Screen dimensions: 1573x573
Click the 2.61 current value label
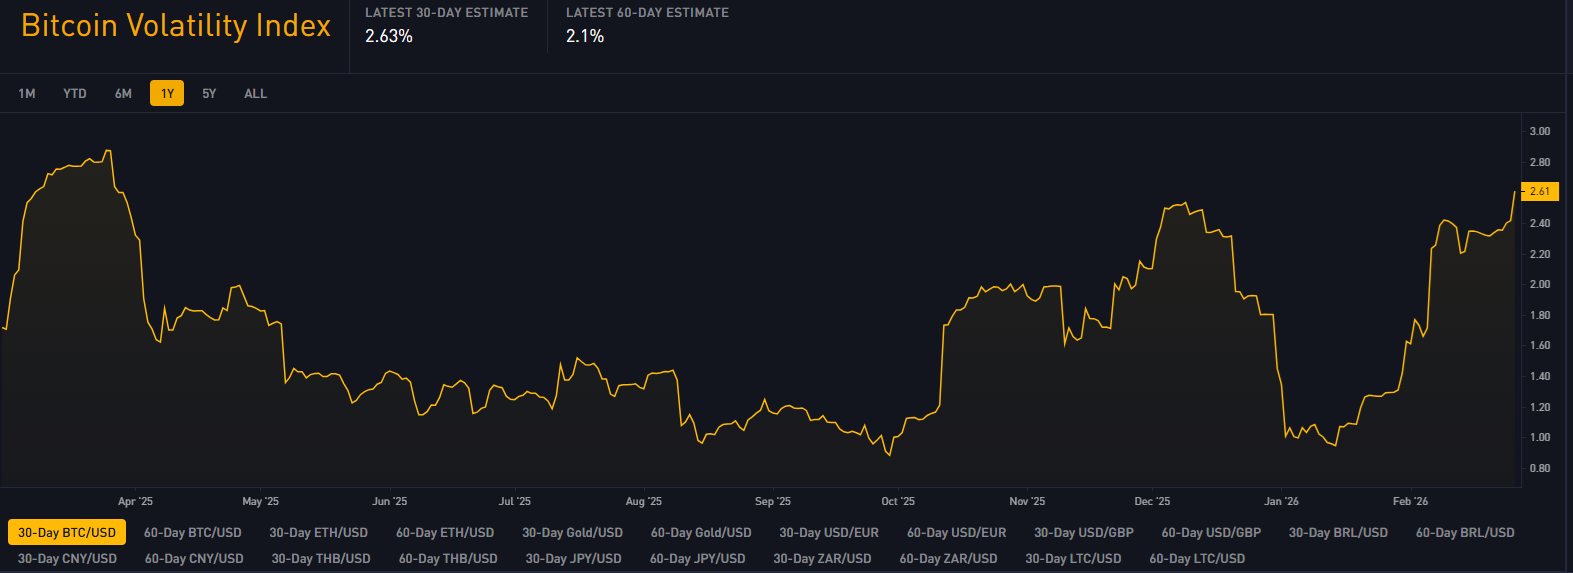point(1539,191)
